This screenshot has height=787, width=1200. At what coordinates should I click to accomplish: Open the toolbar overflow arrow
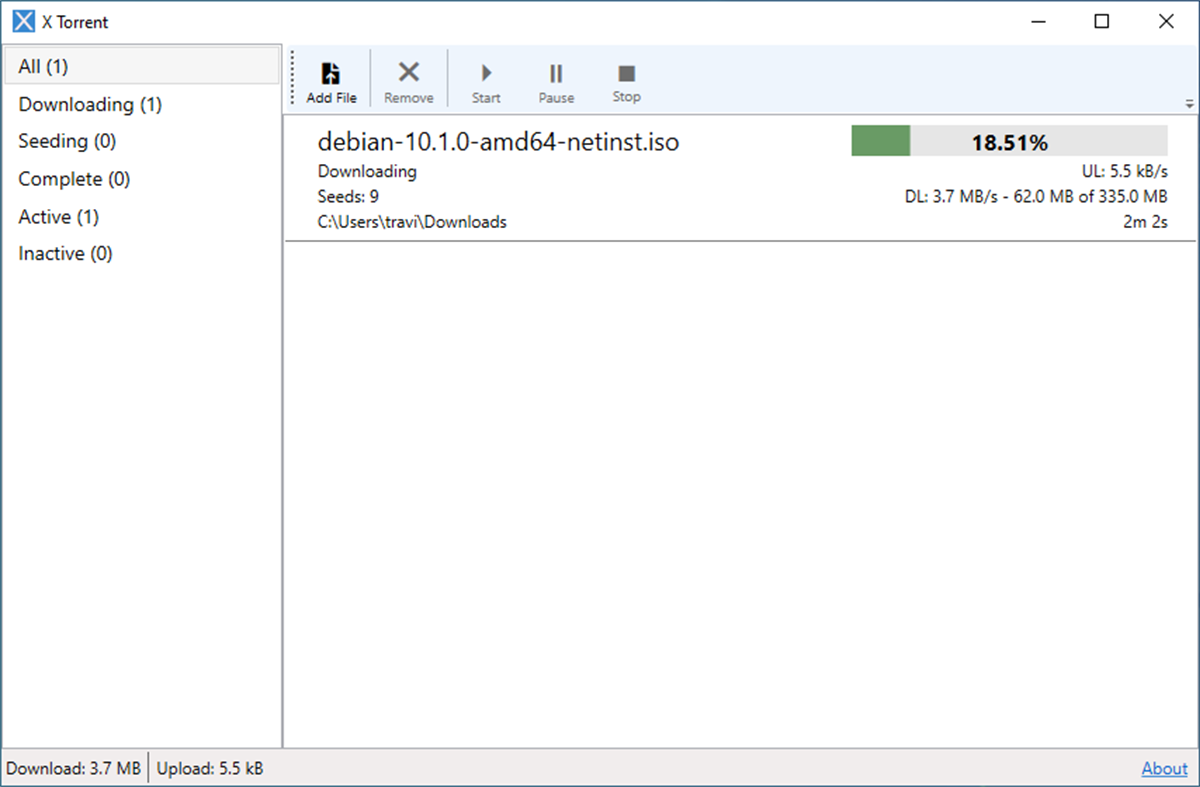point(1189,102)
